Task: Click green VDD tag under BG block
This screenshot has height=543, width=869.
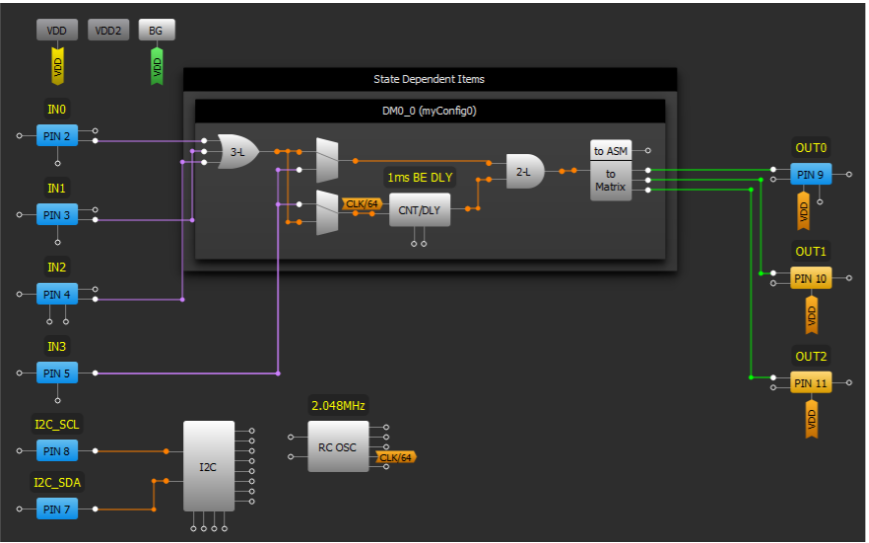Action: (157, 66)
